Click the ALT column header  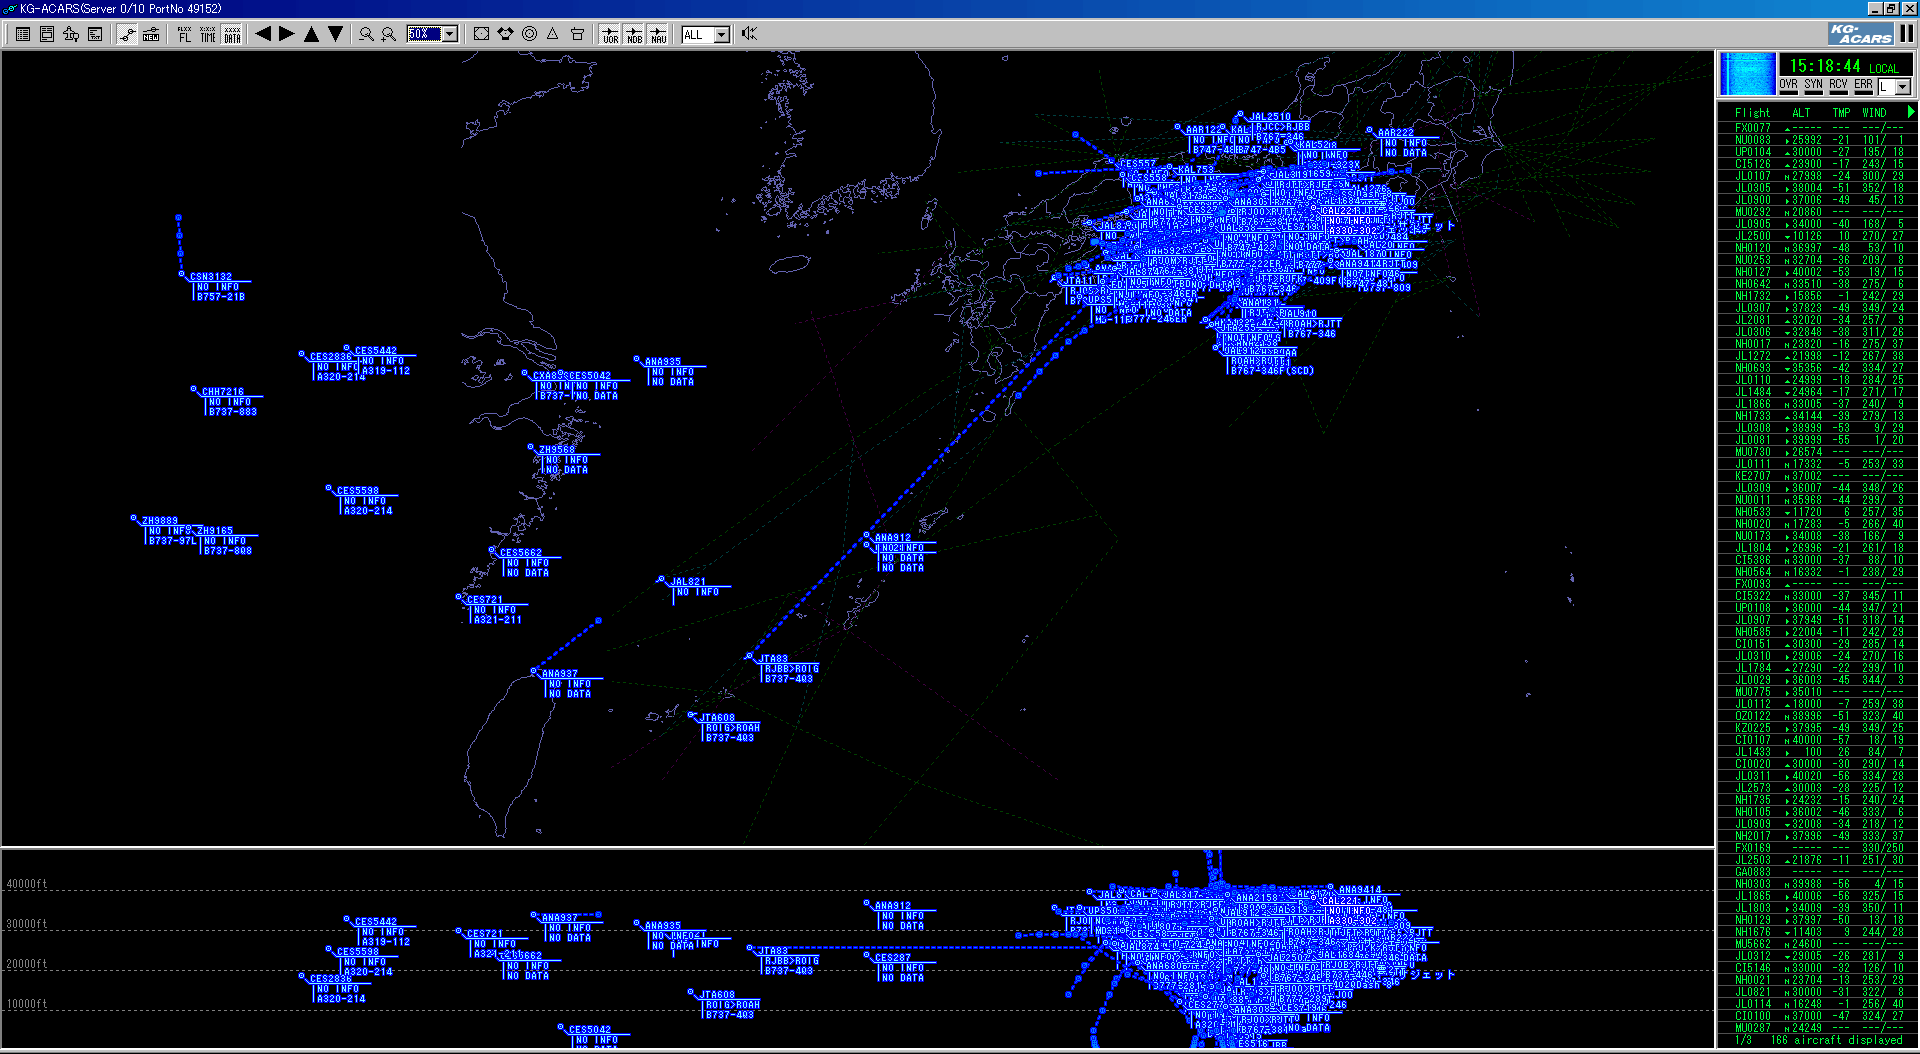tap(1801, 113)
